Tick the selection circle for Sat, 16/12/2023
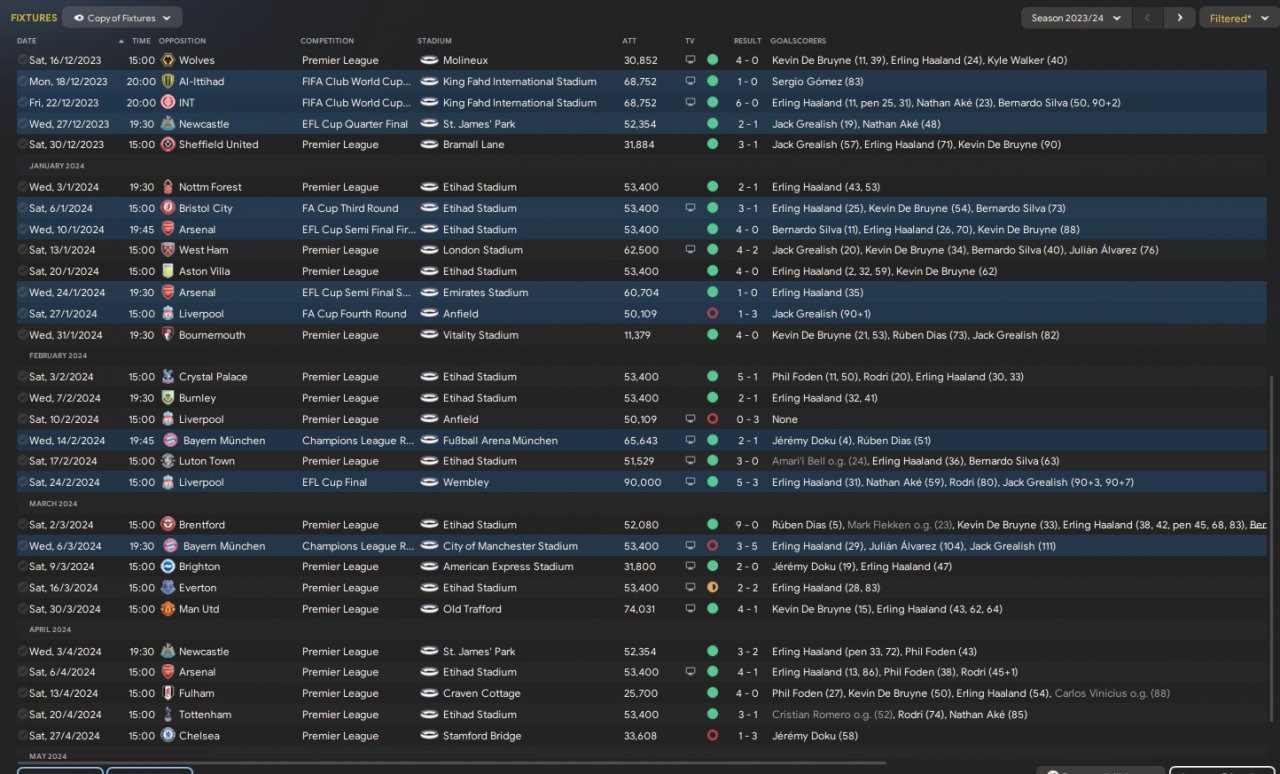The image size is (1280, 774). click(22, 60)
